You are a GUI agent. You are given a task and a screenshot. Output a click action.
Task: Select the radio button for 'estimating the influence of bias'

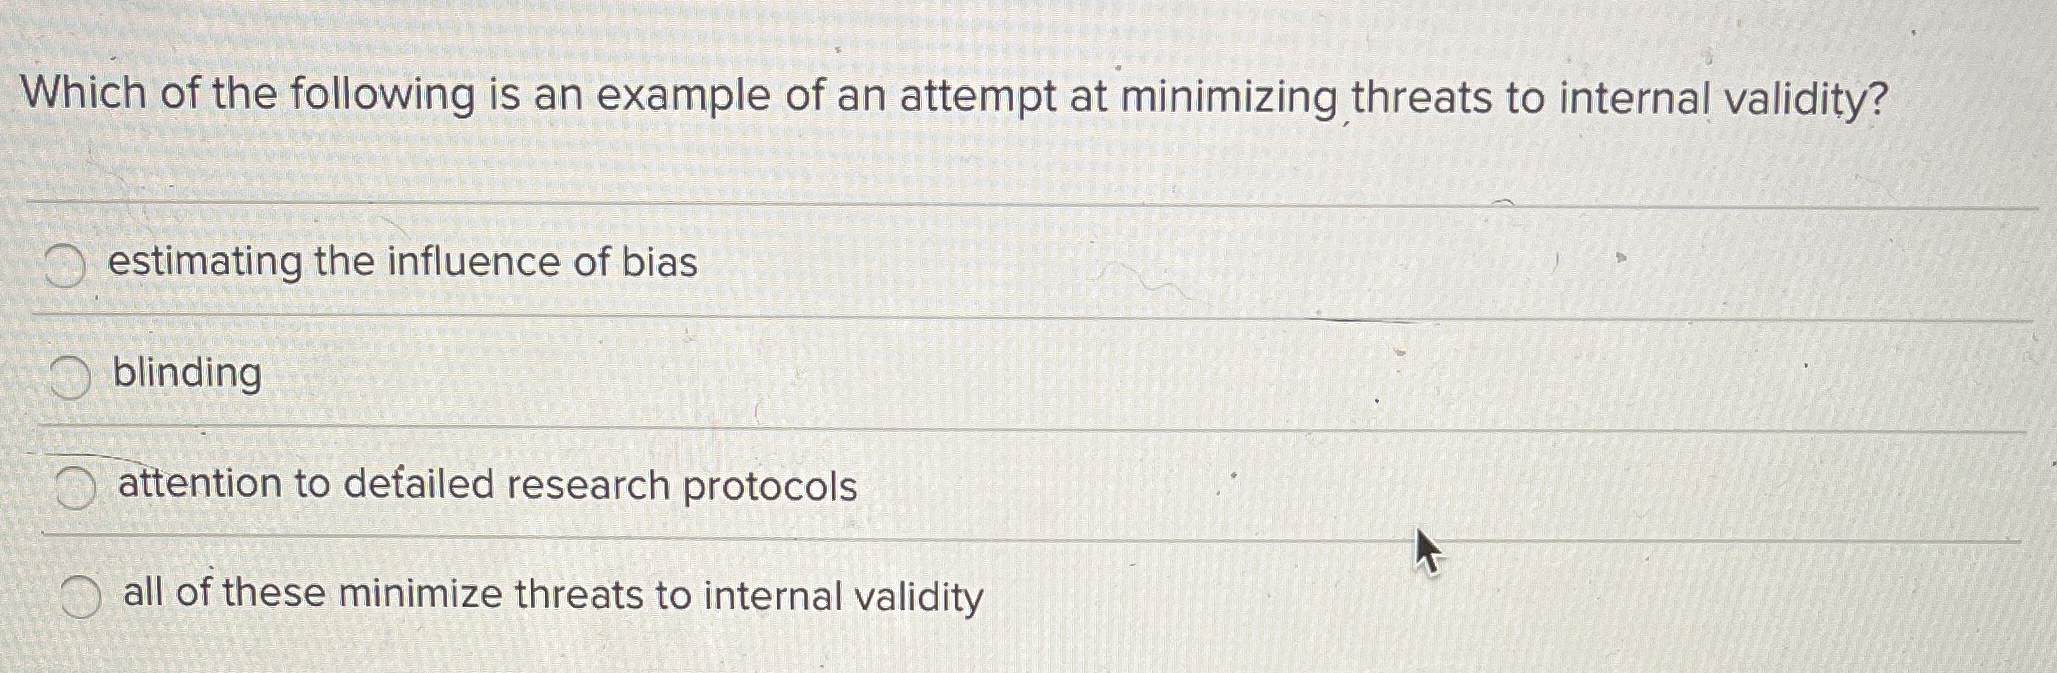(x=64, y=264)
